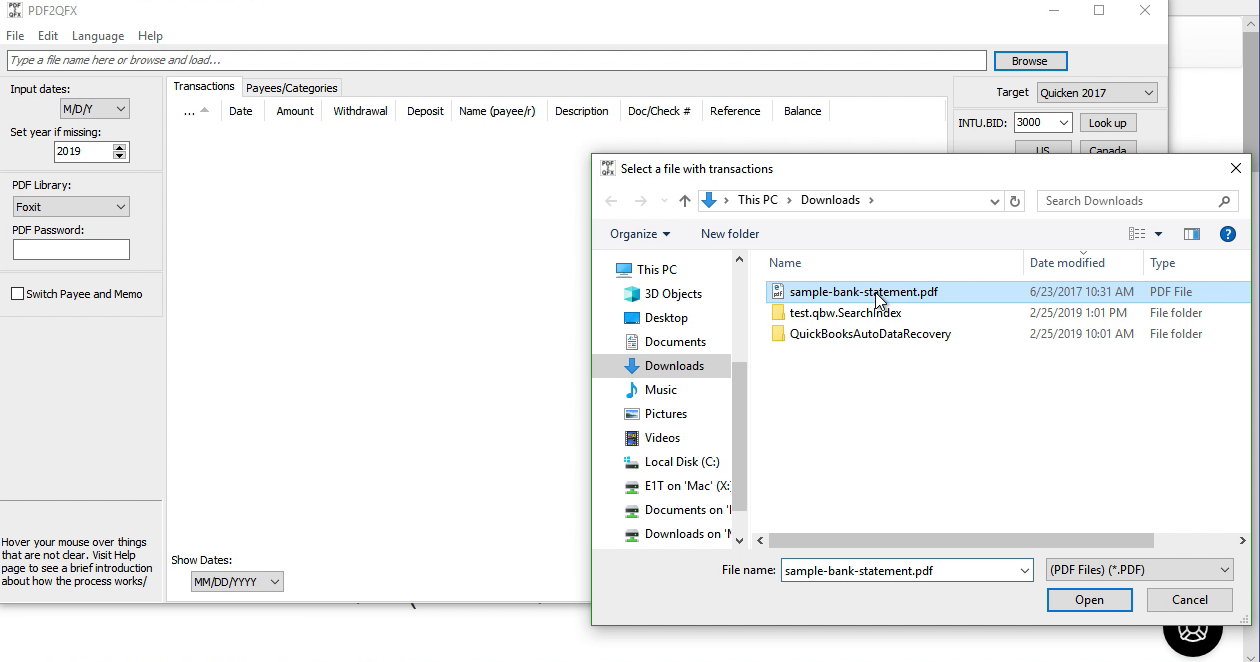The height and width of the screenshot is (662, 1260).
Task: Select the QuickBooksAutoDataRecovery folder
Action: [870, 334]
